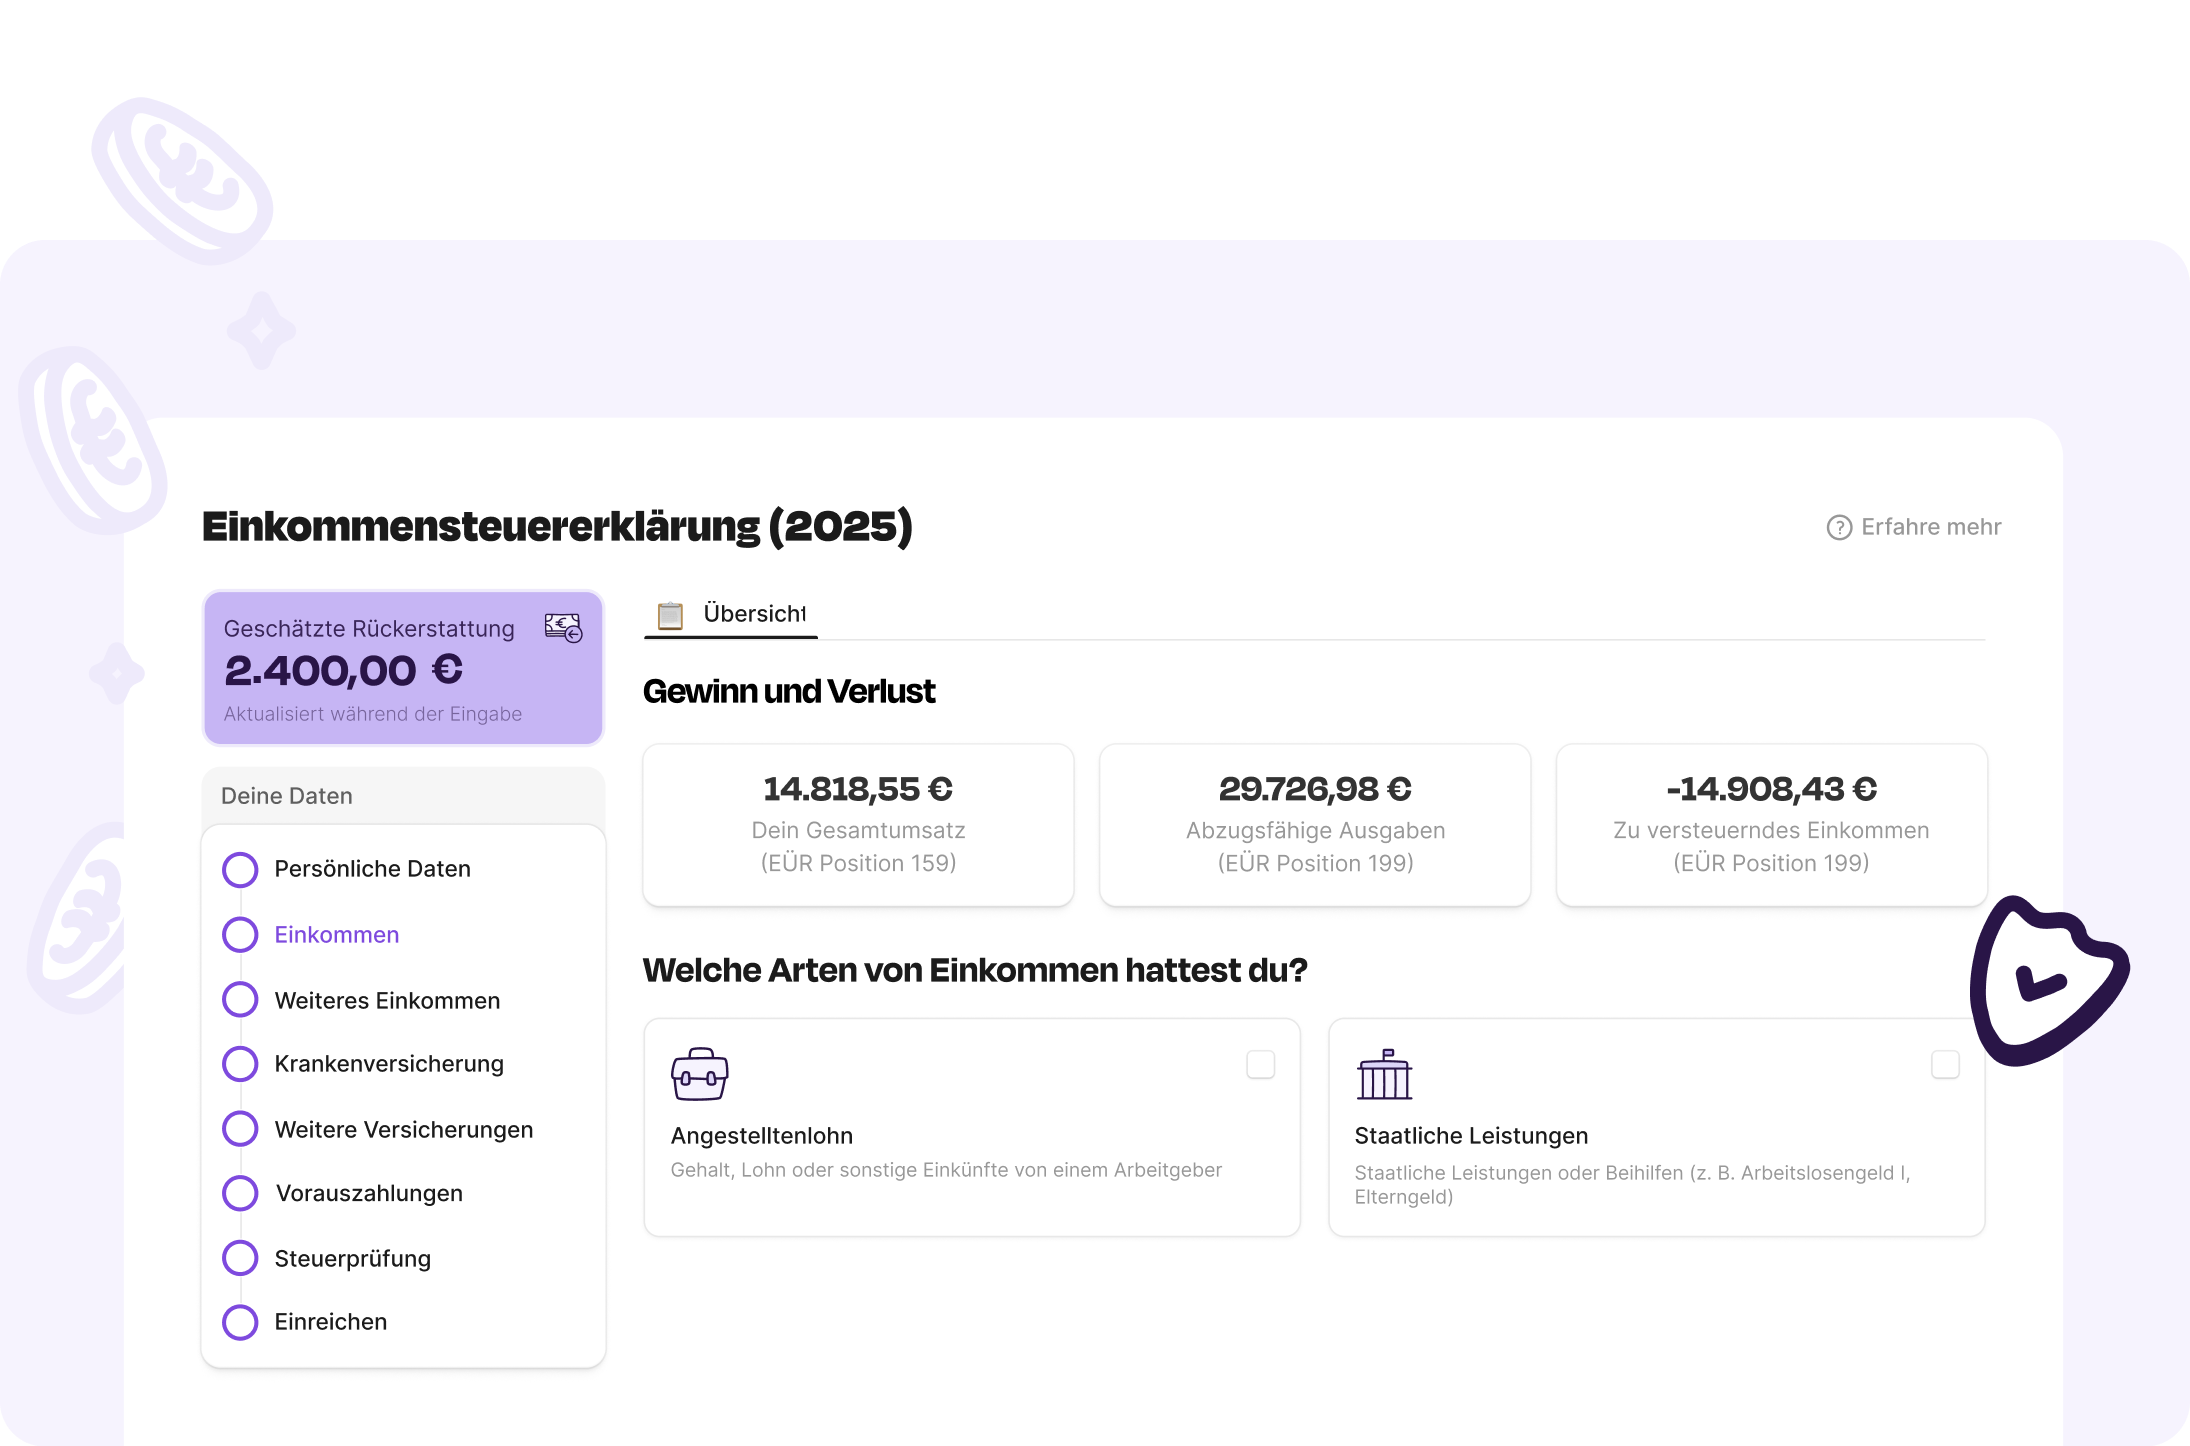Open the Vorauszahlungen step
Screen dimensions: 2190x1446
point(369,1194)
